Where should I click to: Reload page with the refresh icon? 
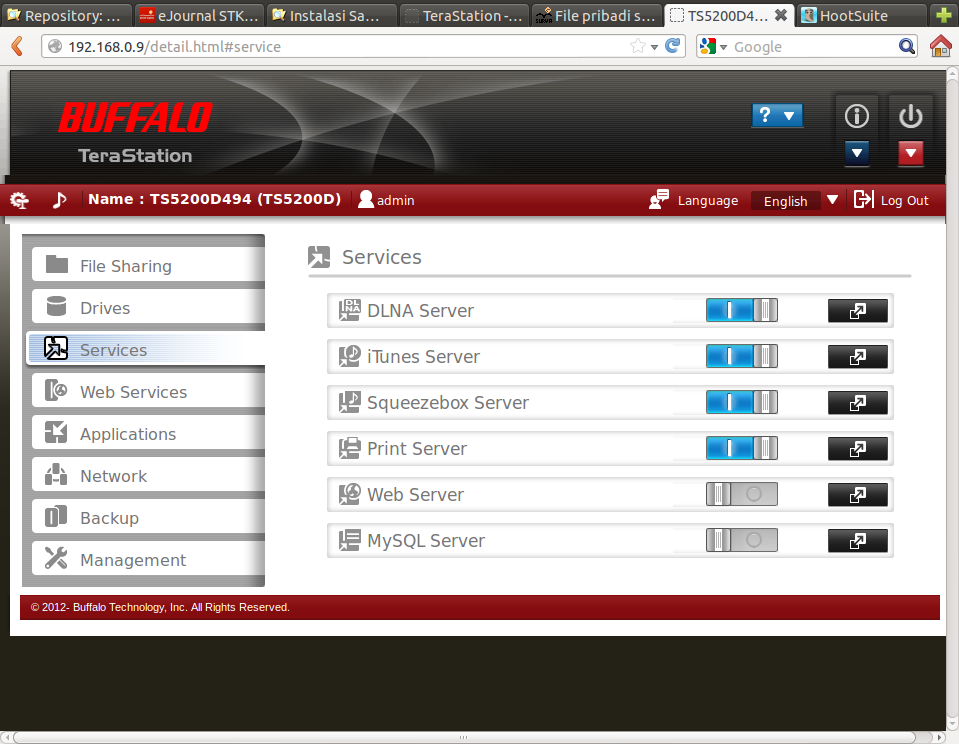(672, 46)
